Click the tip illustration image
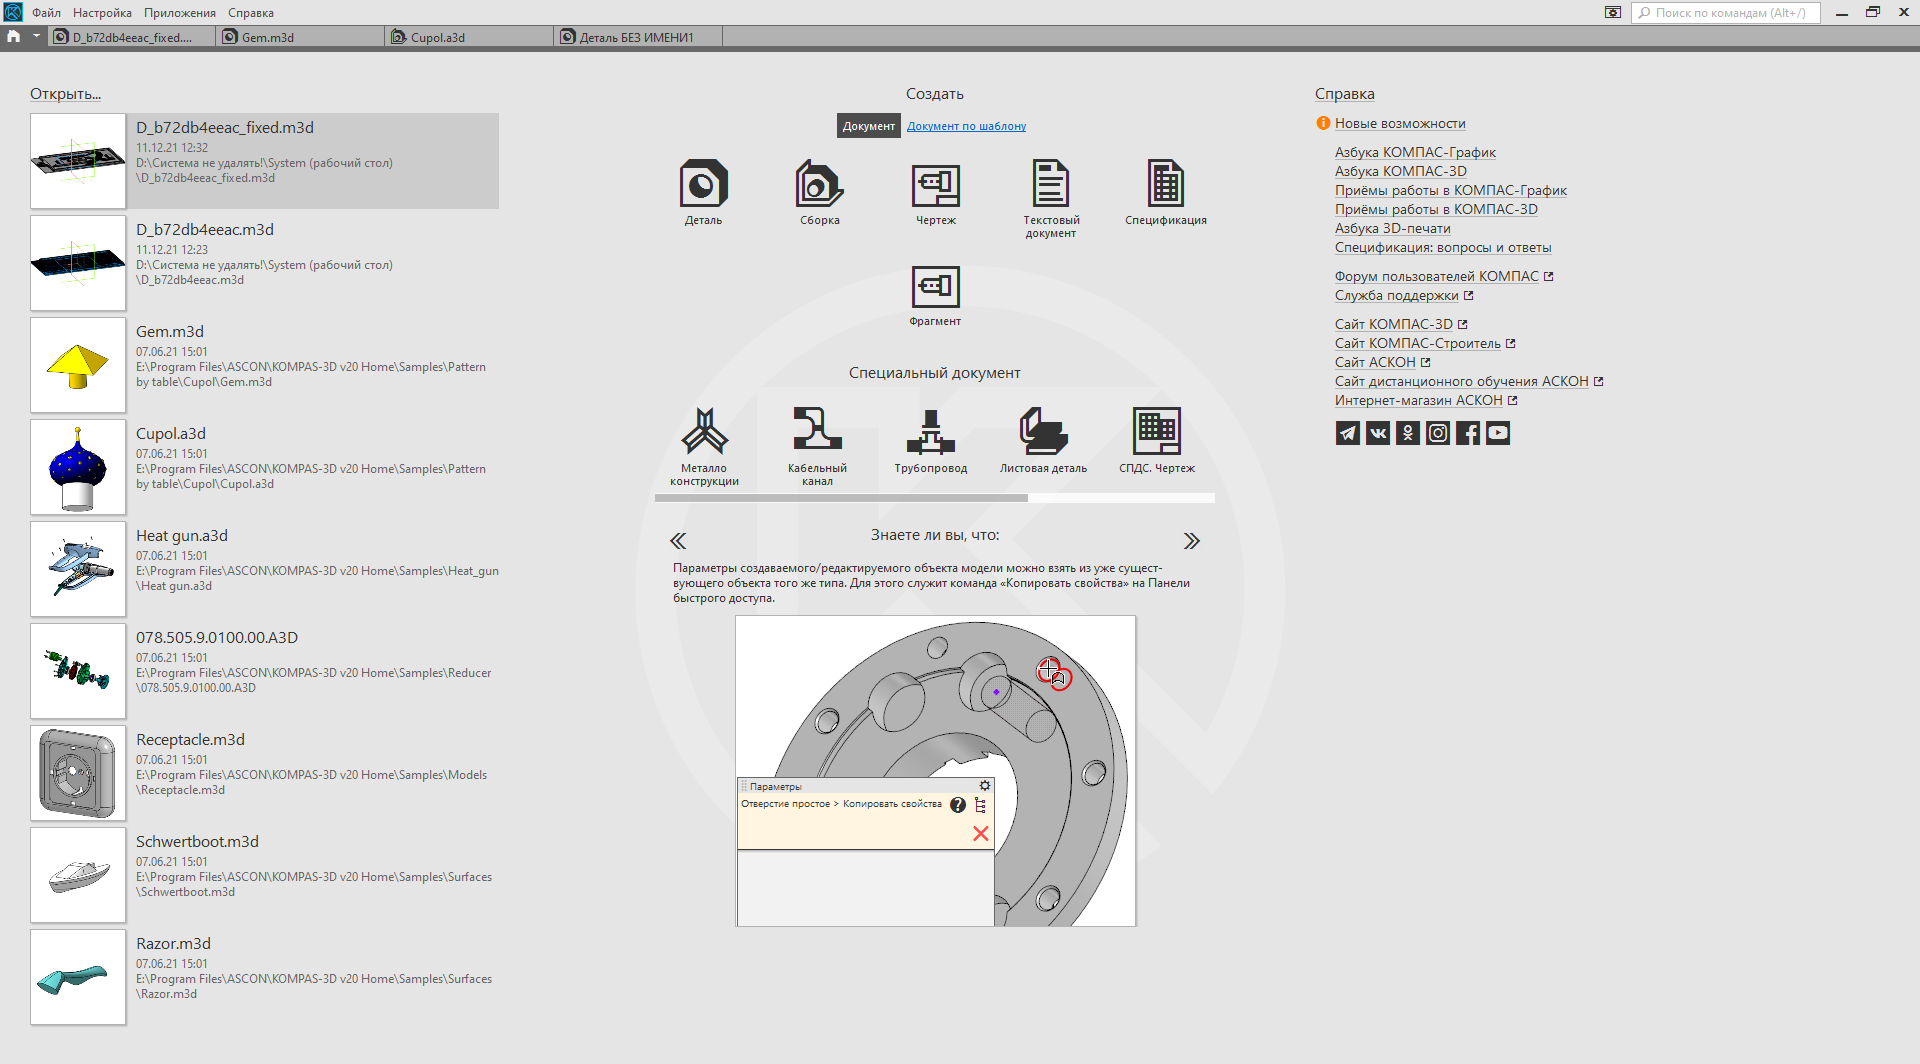1920x1064 pixels. 935,771
